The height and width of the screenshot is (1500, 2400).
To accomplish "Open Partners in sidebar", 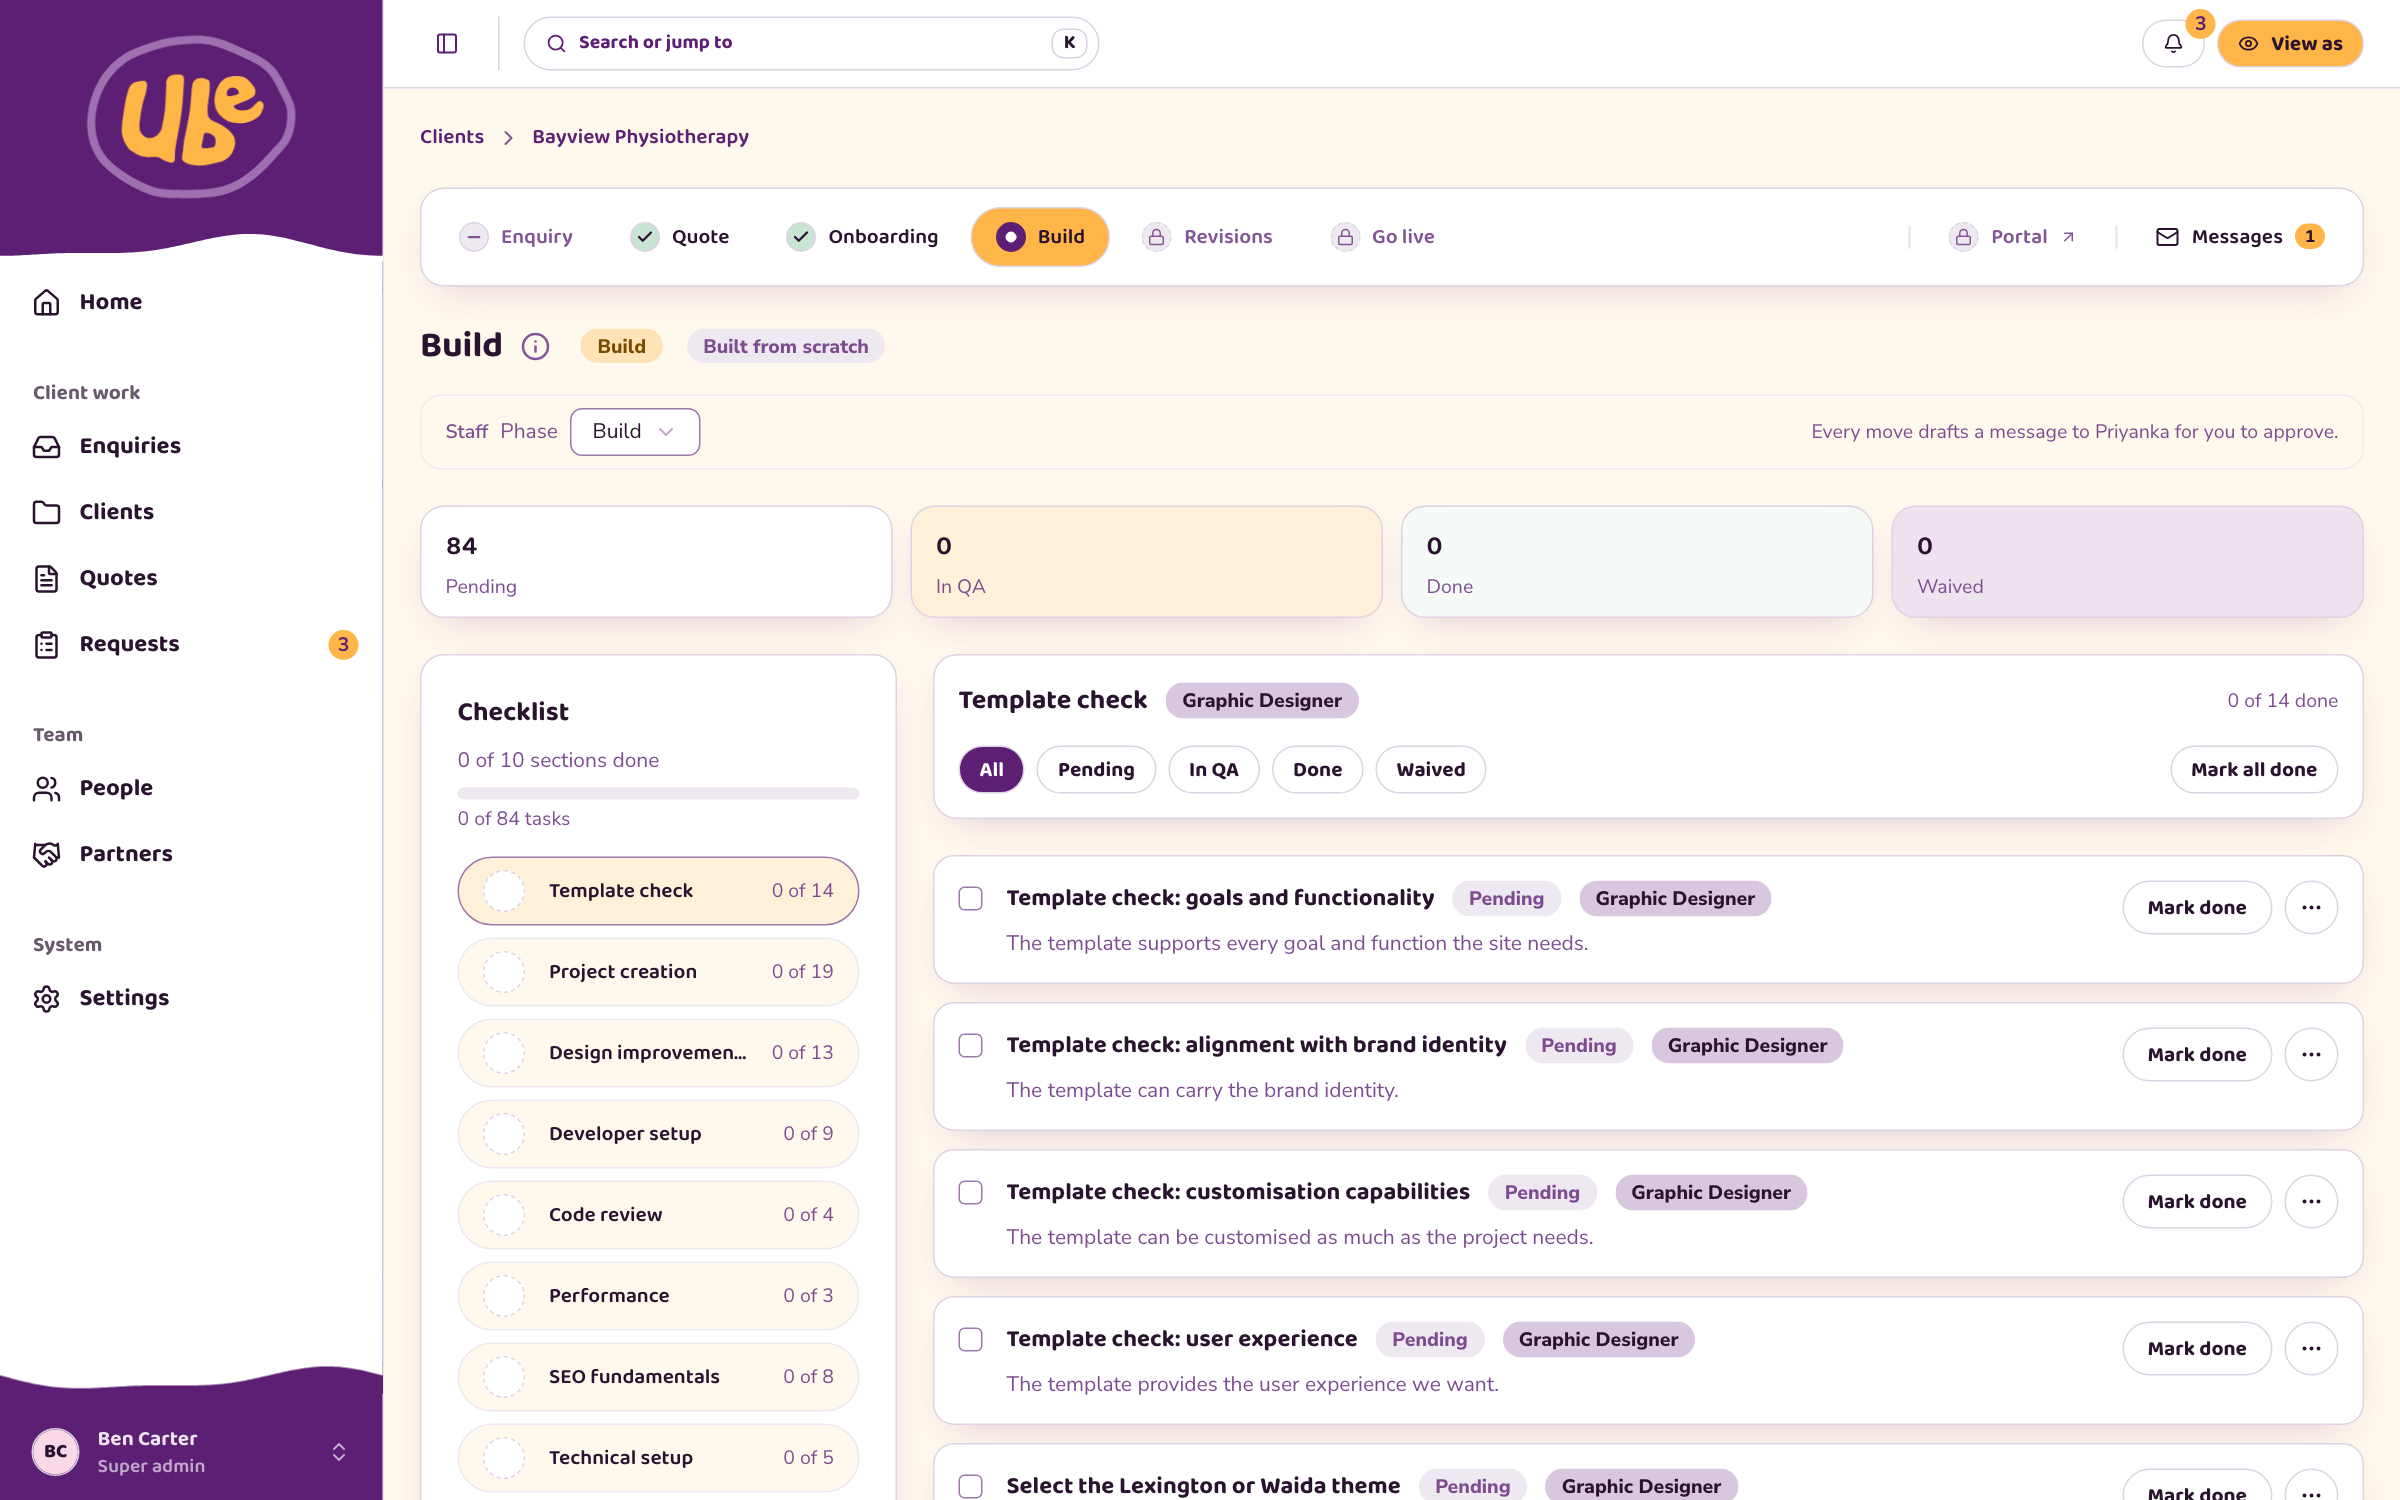I will coord(191,854).
